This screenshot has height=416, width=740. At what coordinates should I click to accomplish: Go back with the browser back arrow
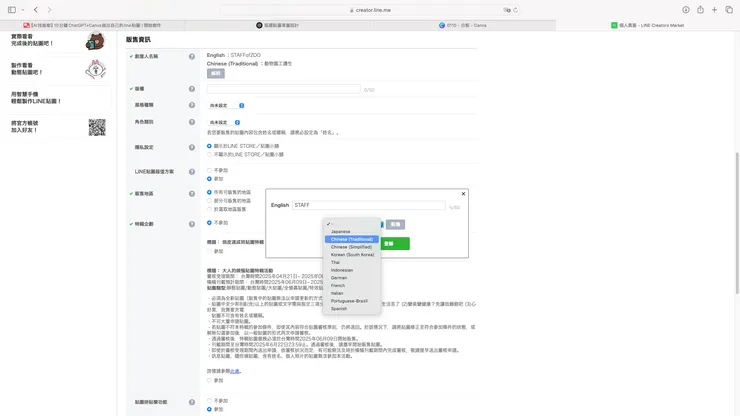pyautogui.click(x=36, y=9)
